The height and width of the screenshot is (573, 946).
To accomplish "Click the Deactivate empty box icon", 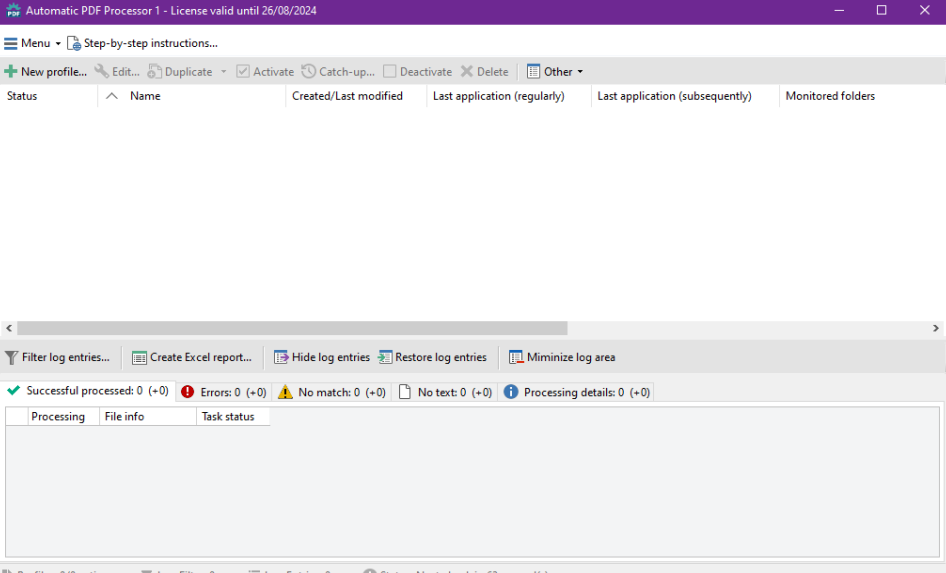I will tap(390, 71).
